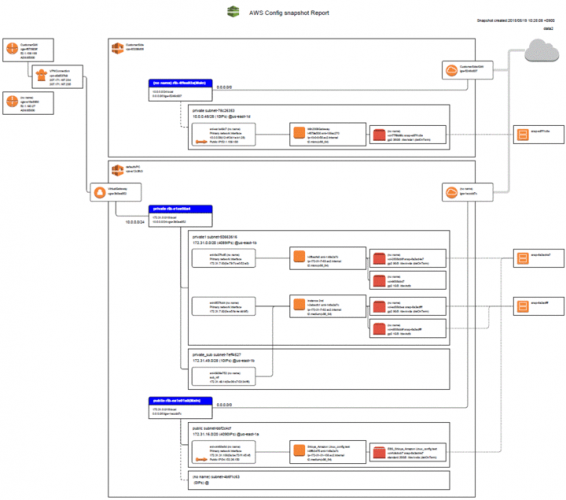Click the '(0IPs) @' text in the bottom subnet
The width and height of the screenshot is (566, 500).
coord(201,483)
